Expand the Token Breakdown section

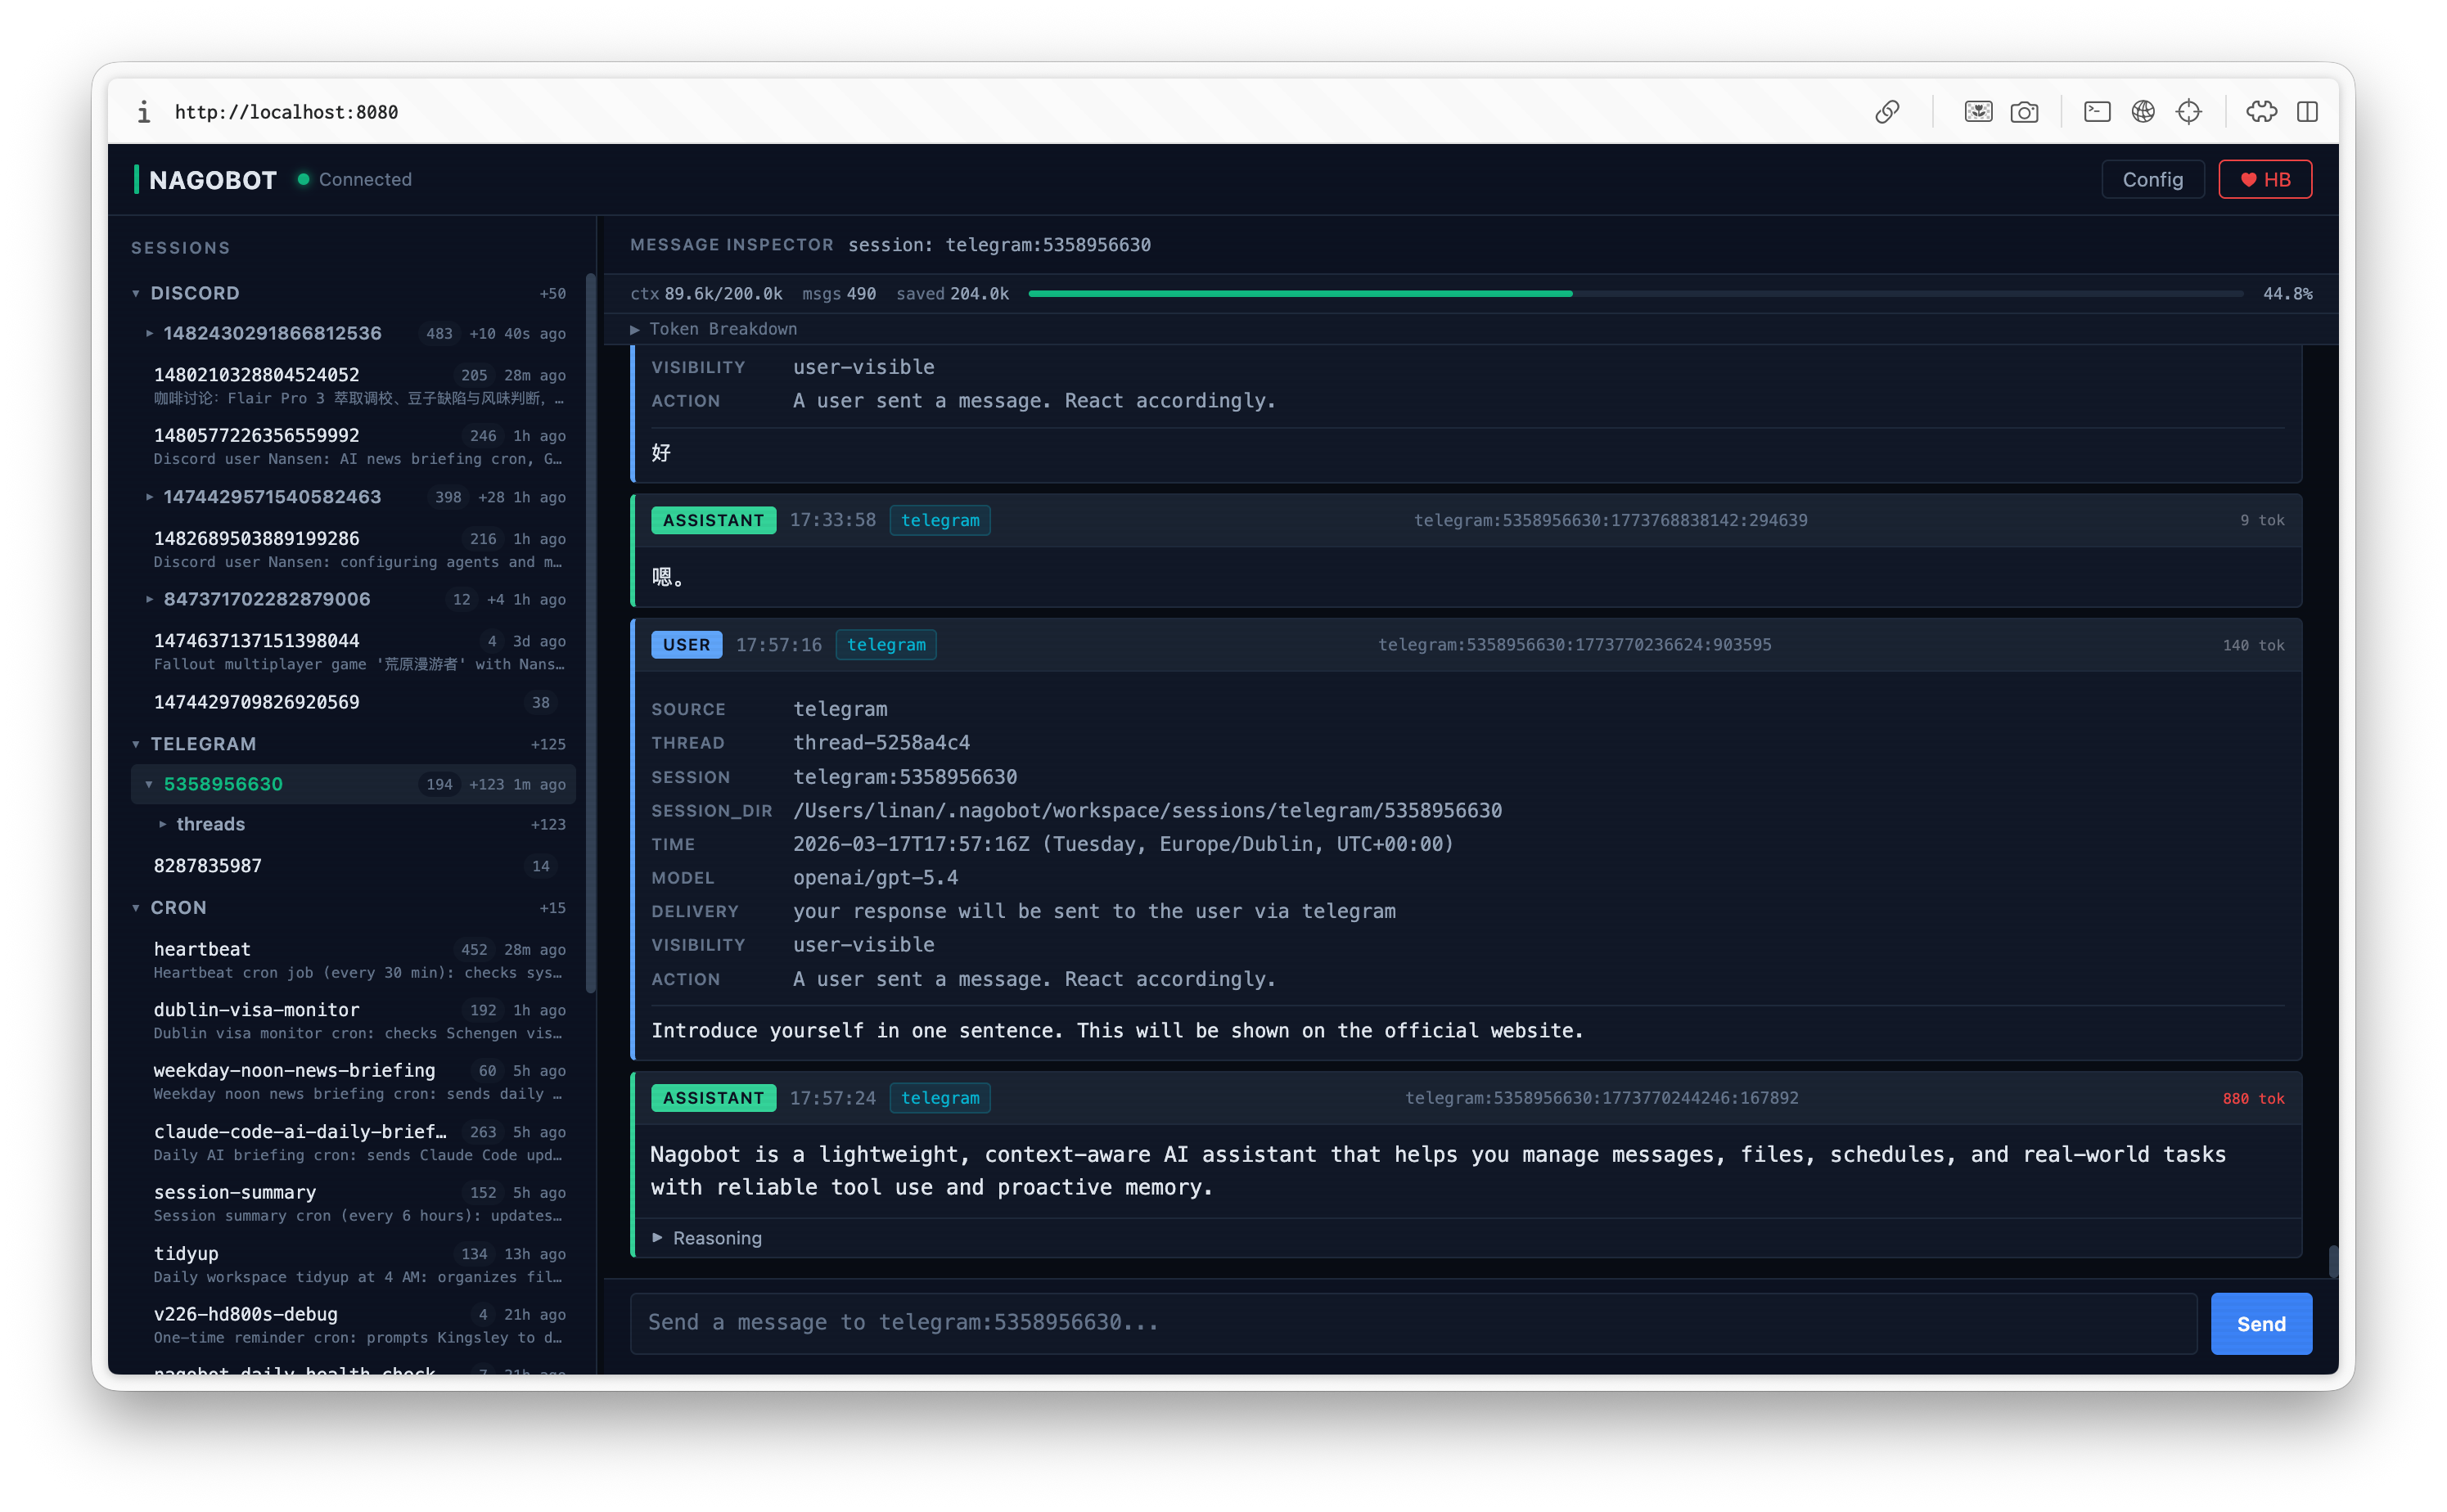click(x=714, y=328)
